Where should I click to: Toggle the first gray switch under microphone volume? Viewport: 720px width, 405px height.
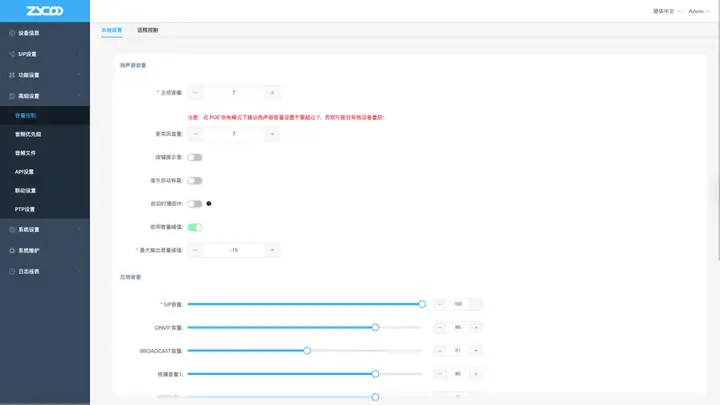[x=195, y=158]
